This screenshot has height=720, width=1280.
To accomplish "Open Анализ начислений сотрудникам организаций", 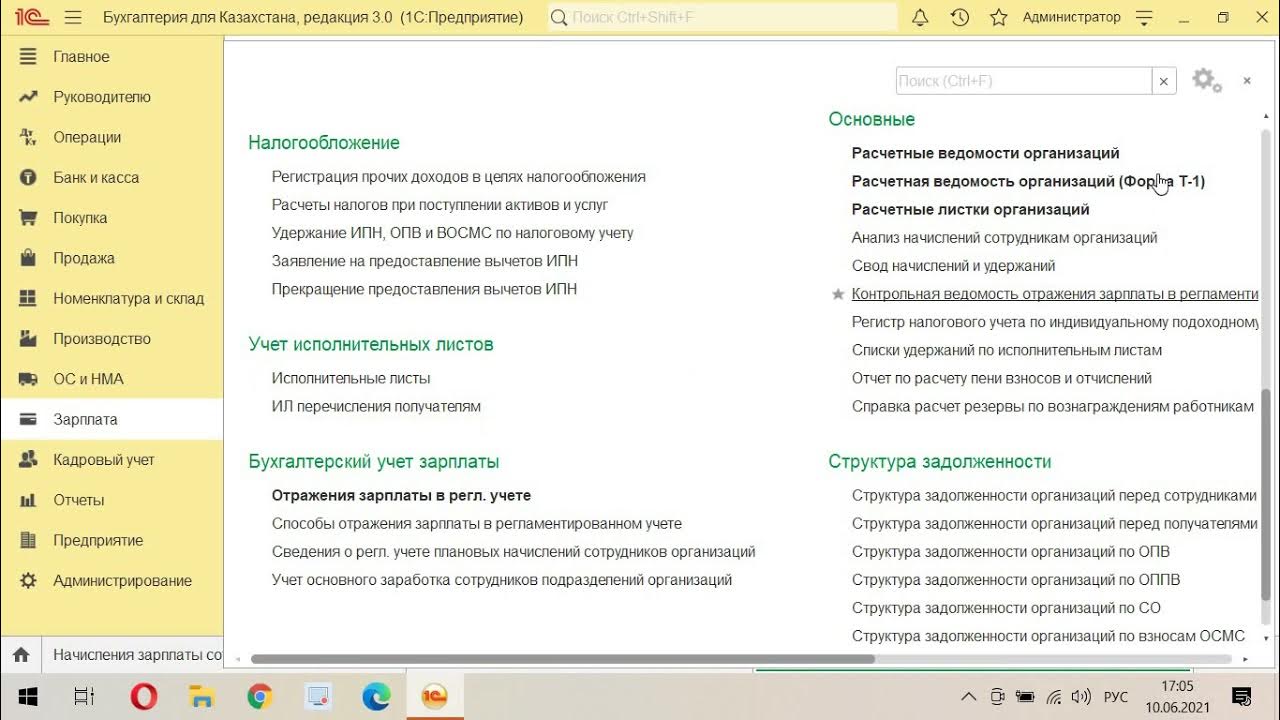I will 1004,238.
